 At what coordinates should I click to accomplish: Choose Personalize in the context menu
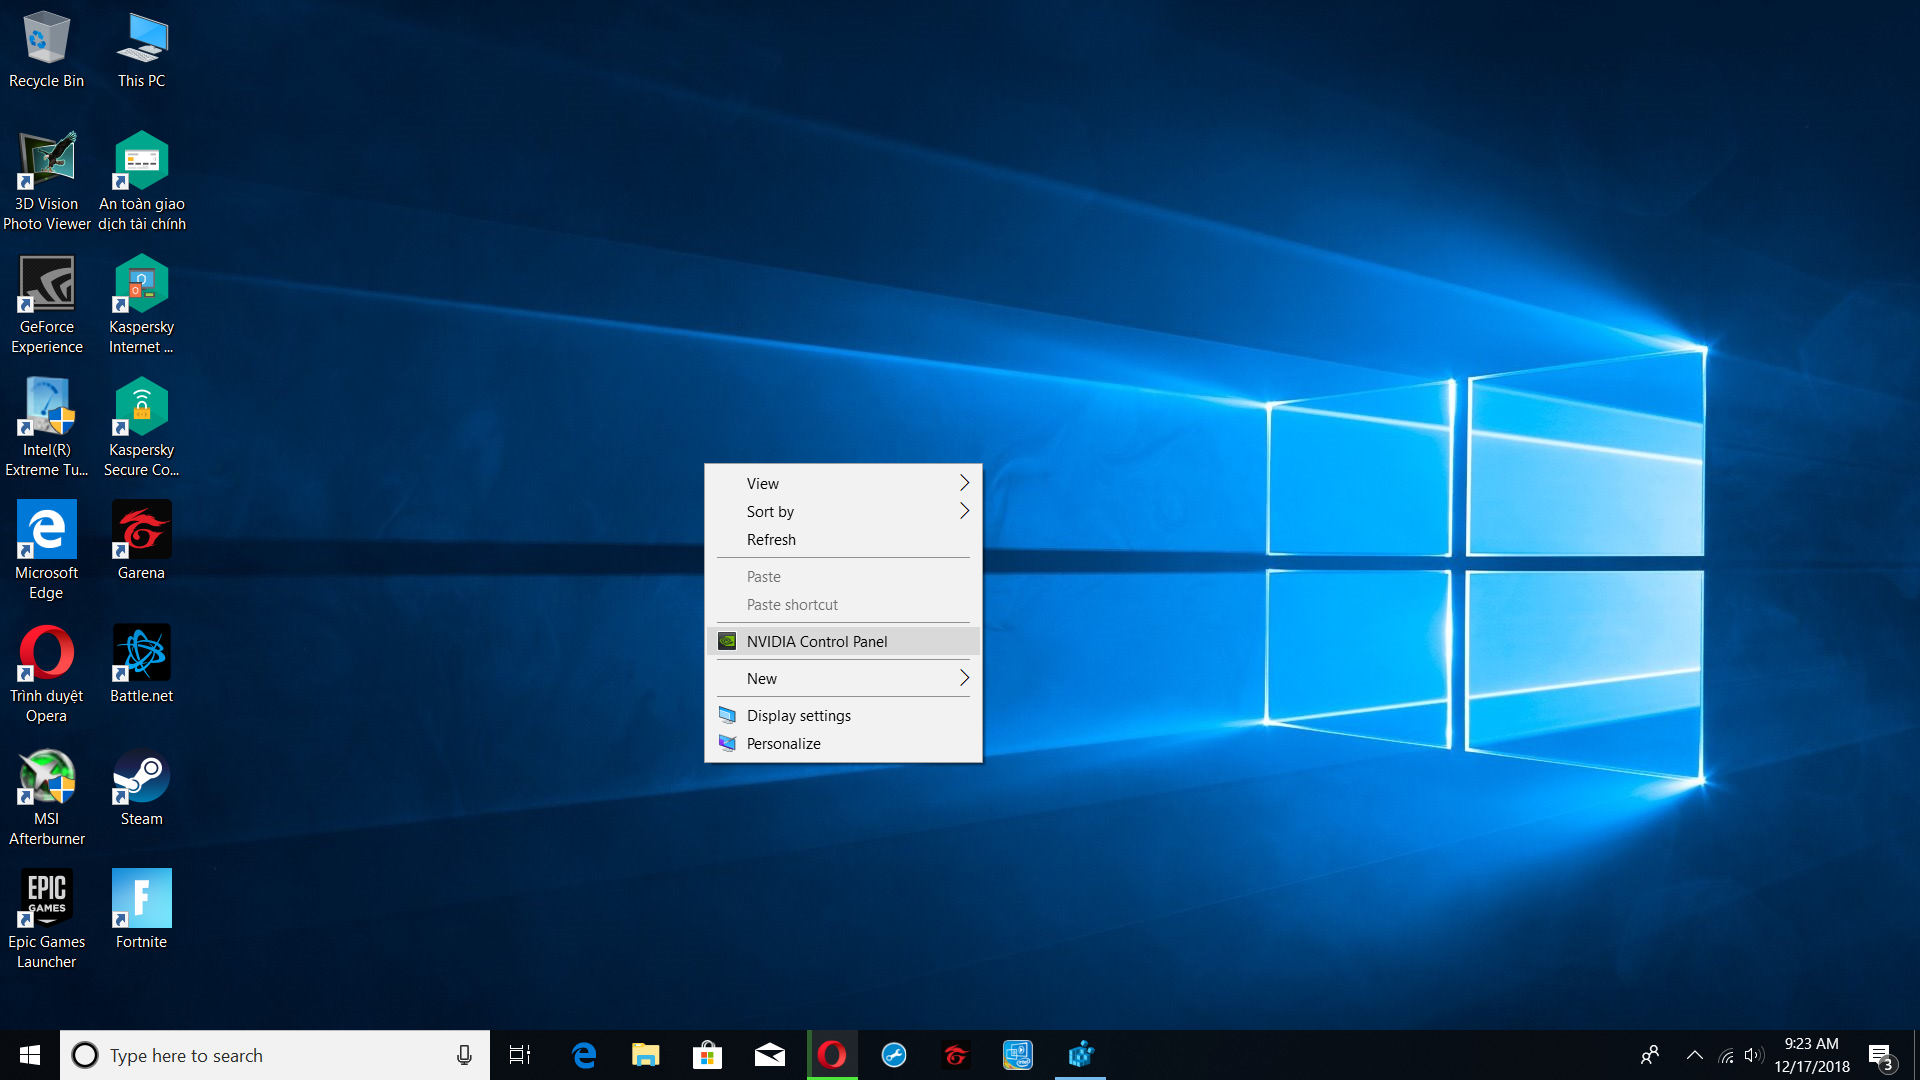coord(843,743)
